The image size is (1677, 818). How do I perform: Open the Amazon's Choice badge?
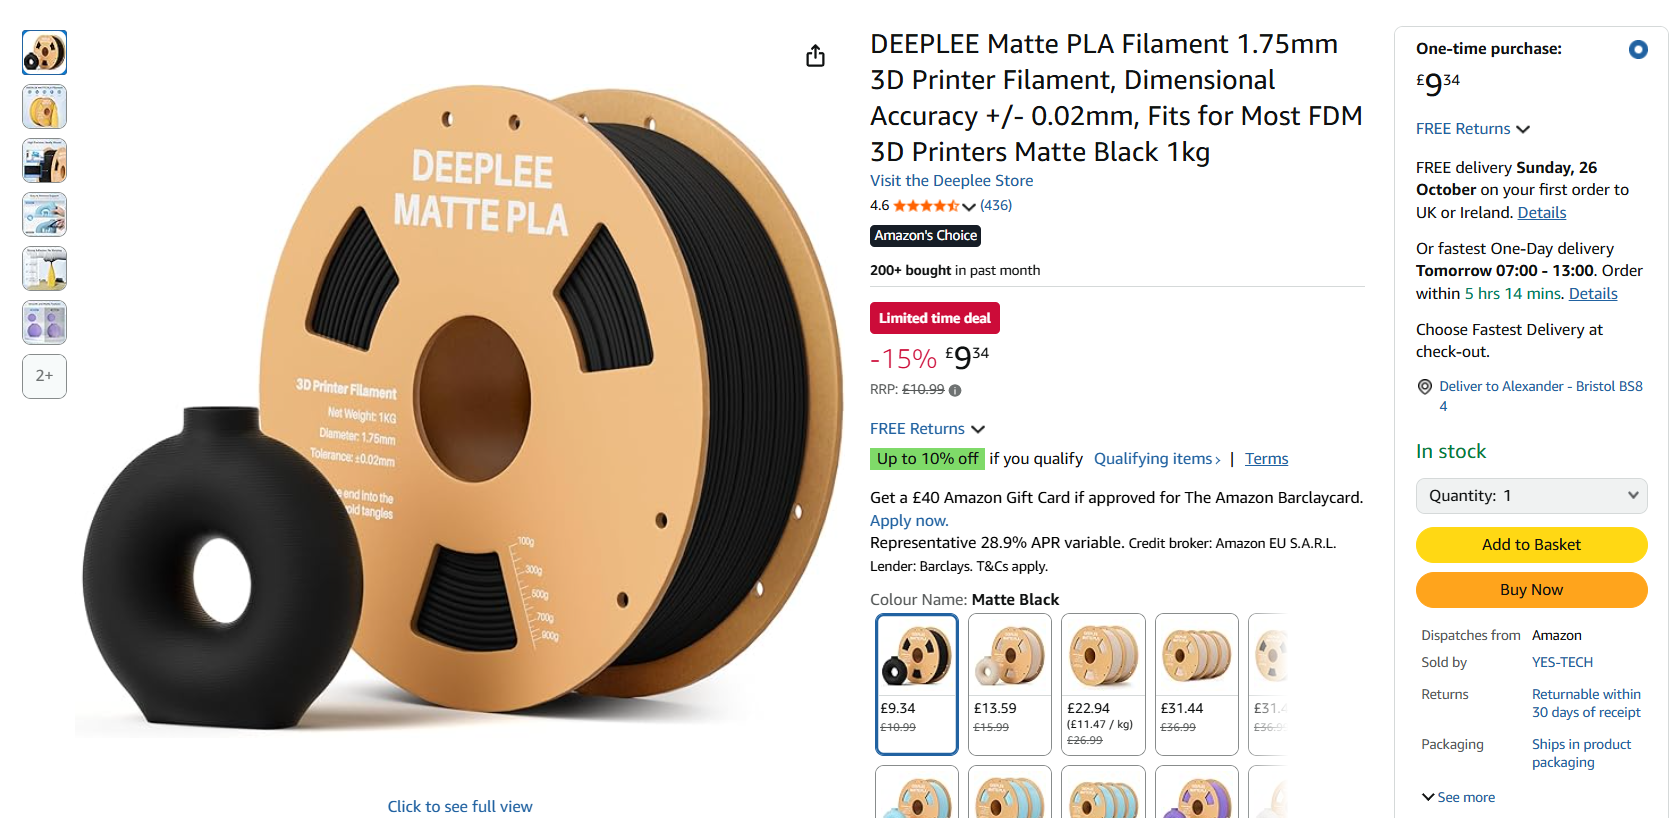pos(925,236)
